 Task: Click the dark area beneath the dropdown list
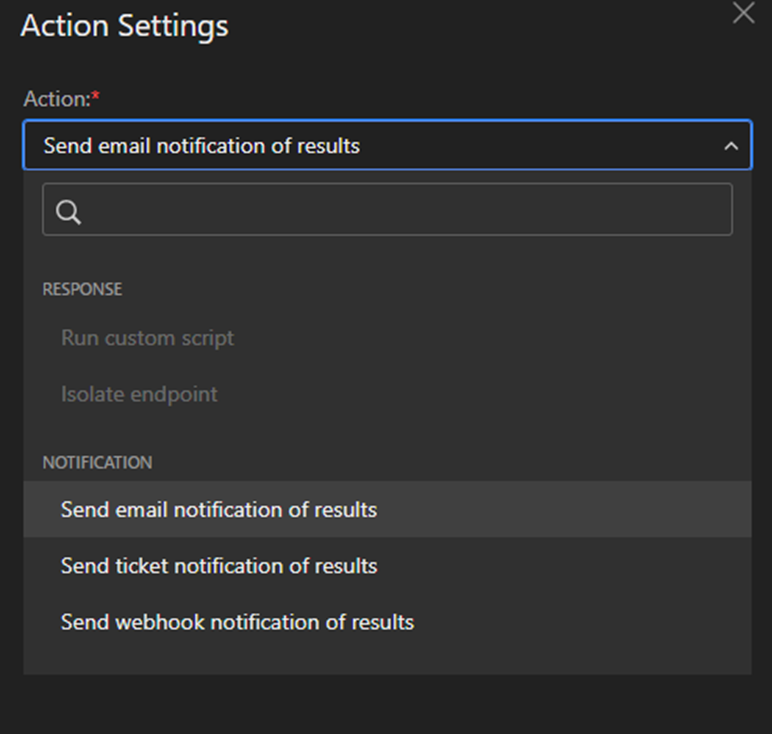pos(386,704)
